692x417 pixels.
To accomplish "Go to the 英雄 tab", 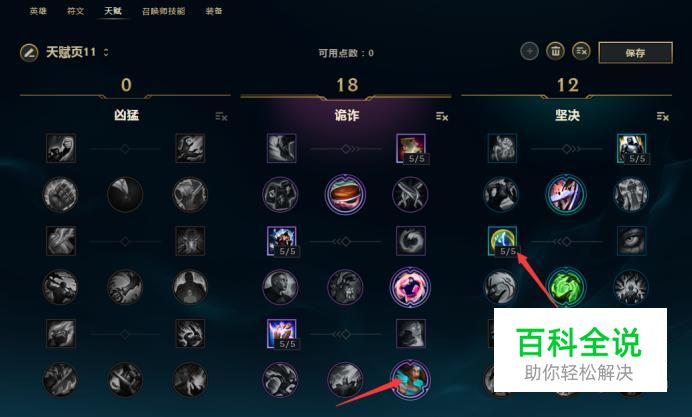I will point(38,11).
